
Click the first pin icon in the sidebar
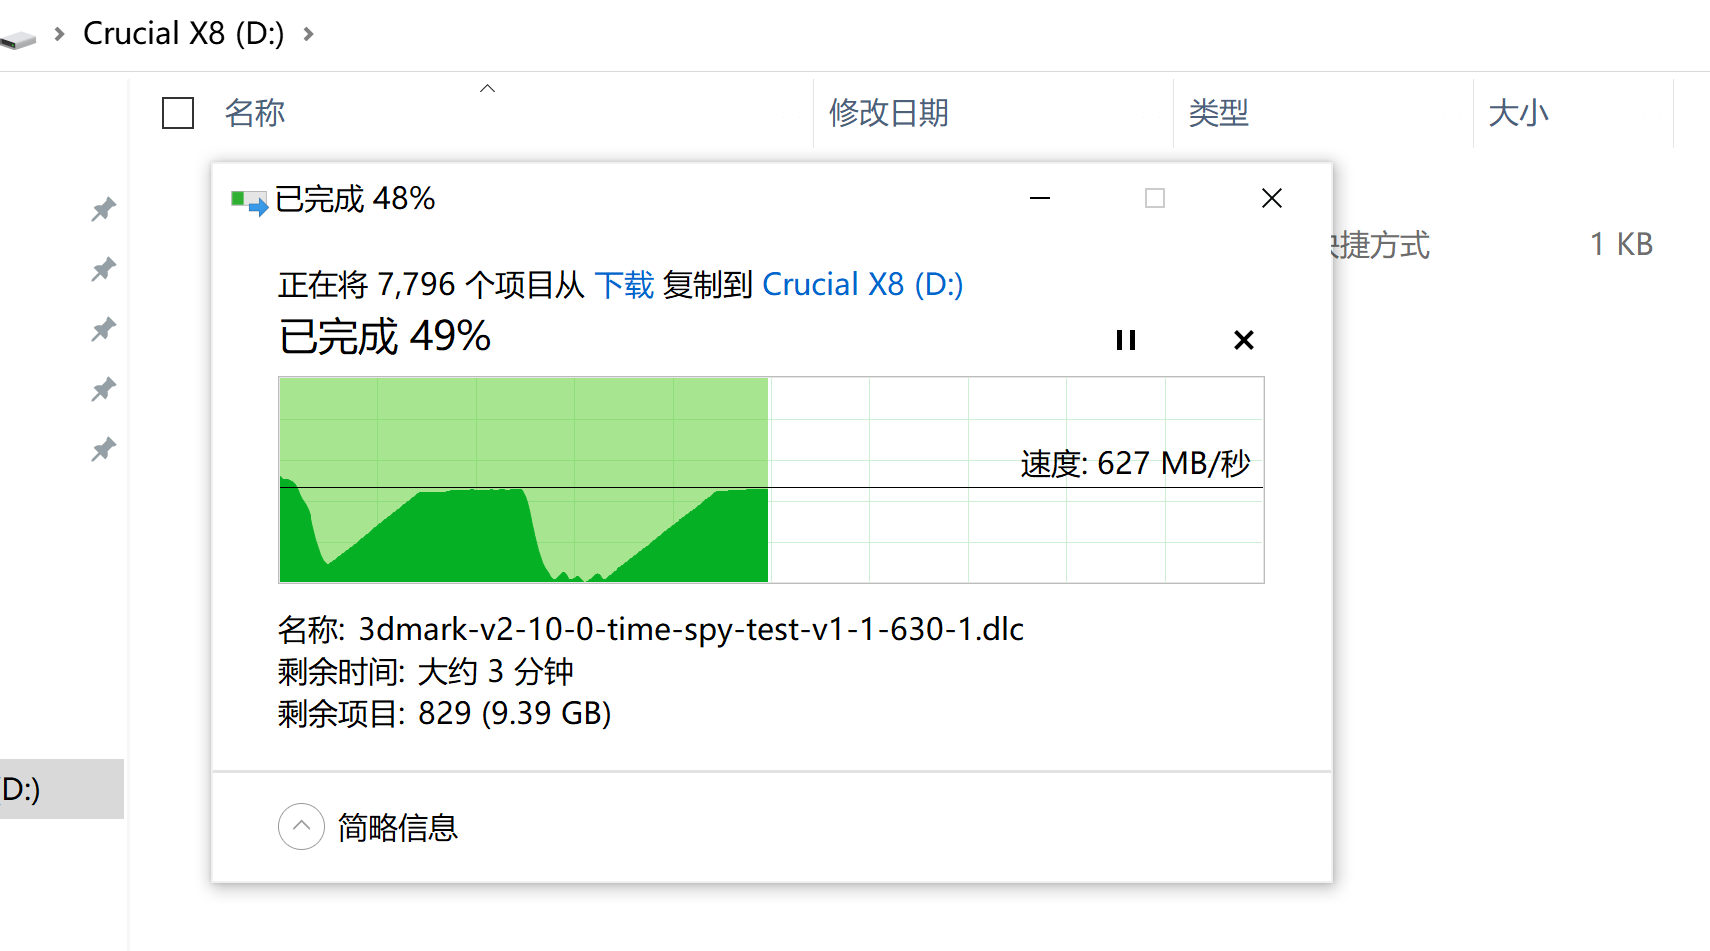[103, 209]
